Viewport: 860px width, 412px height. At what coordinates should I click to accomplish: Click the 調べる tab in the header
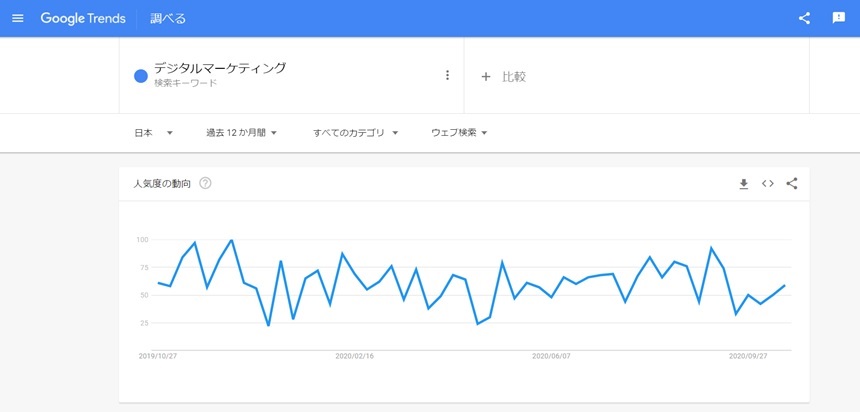pos(168,18)
